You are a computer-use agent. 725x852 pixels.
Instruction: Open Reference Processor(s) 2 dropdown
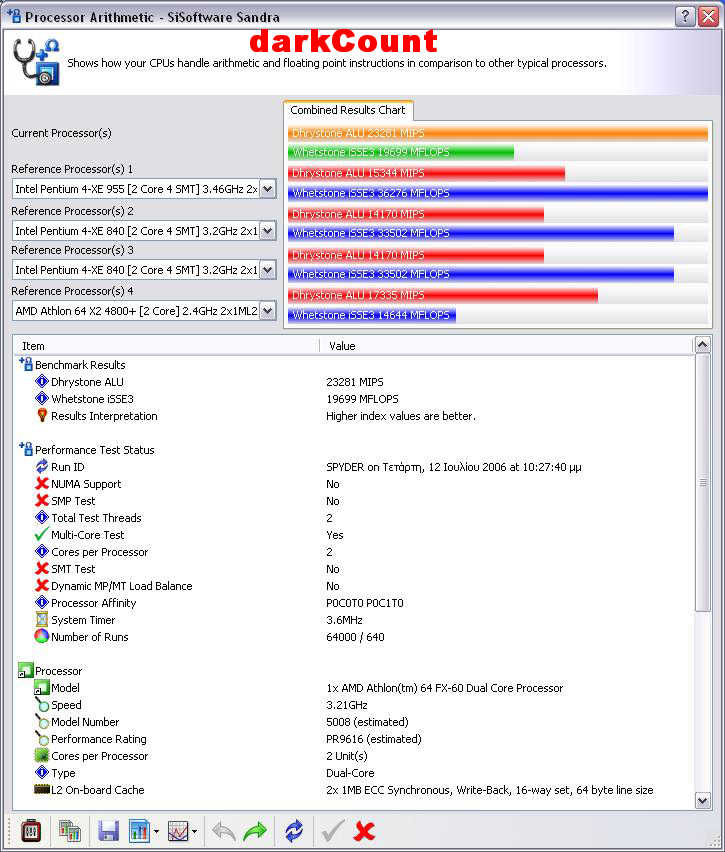[267, 230]
